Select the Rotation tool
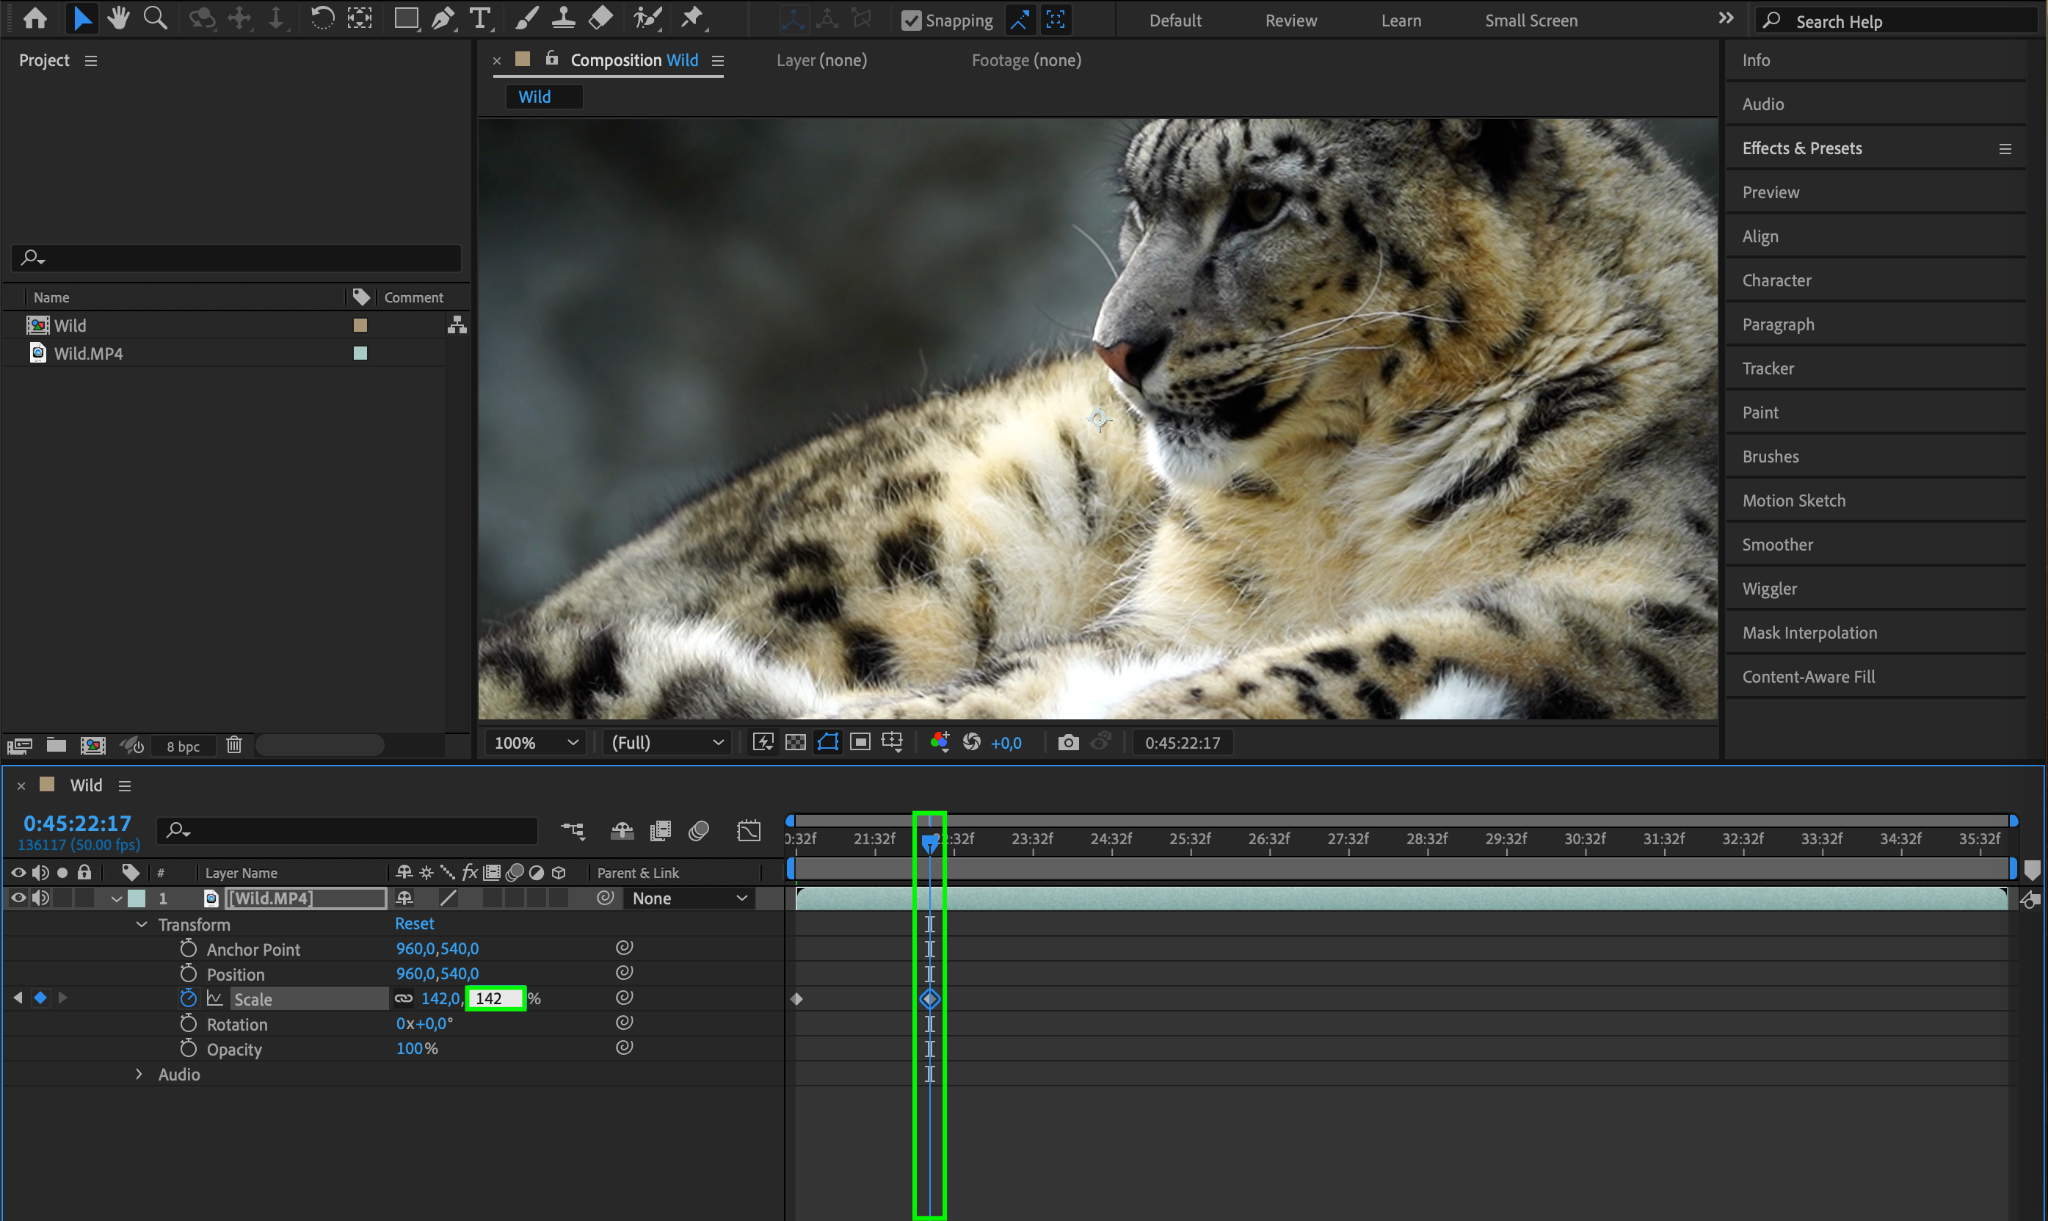 [321, 18]
